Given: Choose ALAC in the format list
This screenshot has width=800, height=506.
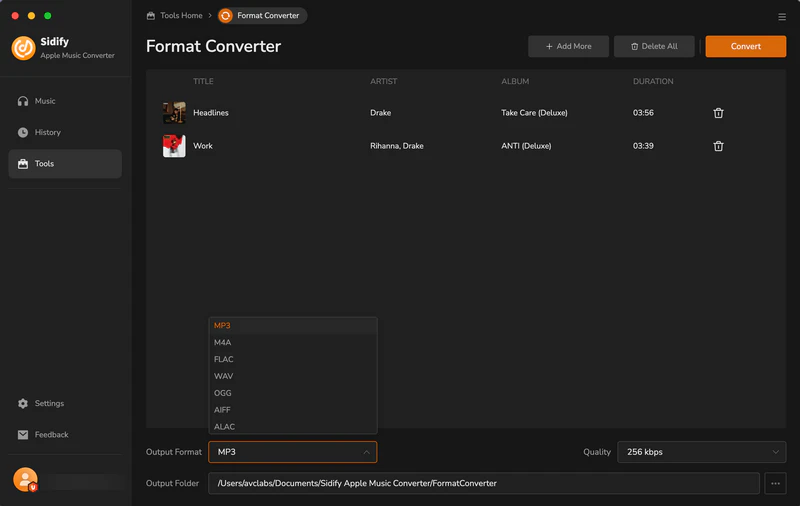Looking at the screenshot, I should coord(293,426).
